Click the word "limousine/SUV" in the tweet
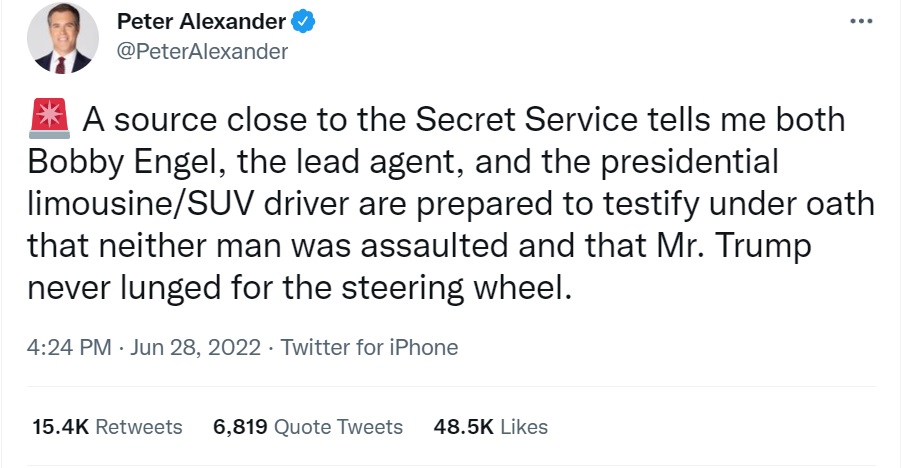 click(148, 205)
